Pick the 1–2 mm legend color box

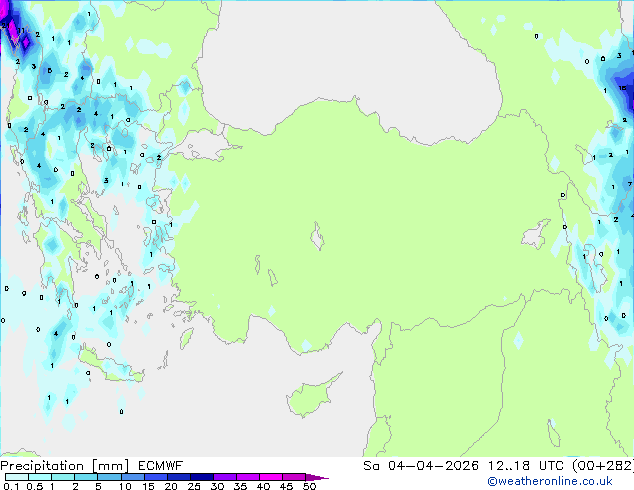tap(63, 477)
